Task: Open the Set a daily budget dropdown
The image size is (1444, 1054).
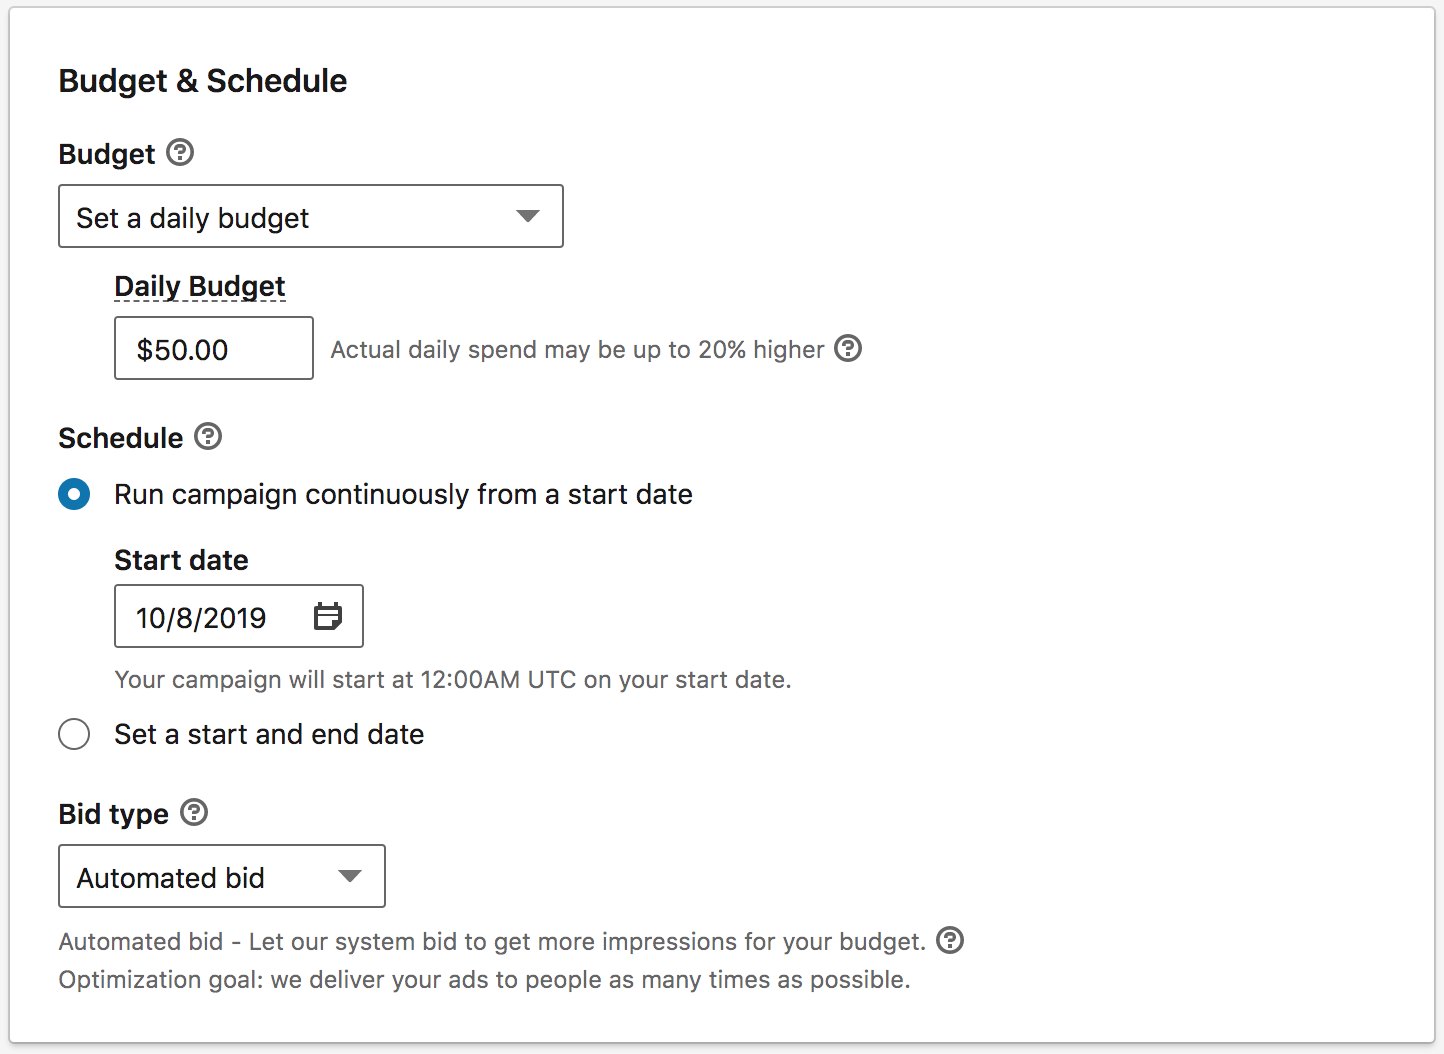Action: pyautogui.click(x=310, y=216)
